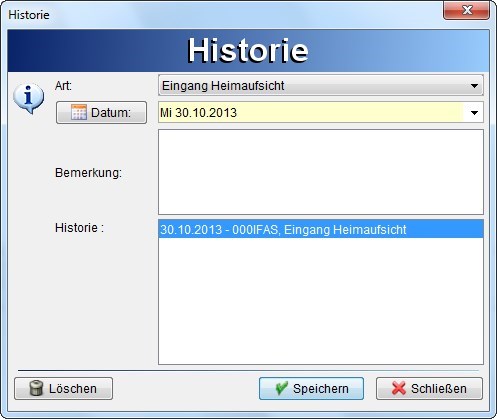This screenshot has width=497, height=419.
Task: Expand the date picker dropdown arrow
Action: coord(474,113)
